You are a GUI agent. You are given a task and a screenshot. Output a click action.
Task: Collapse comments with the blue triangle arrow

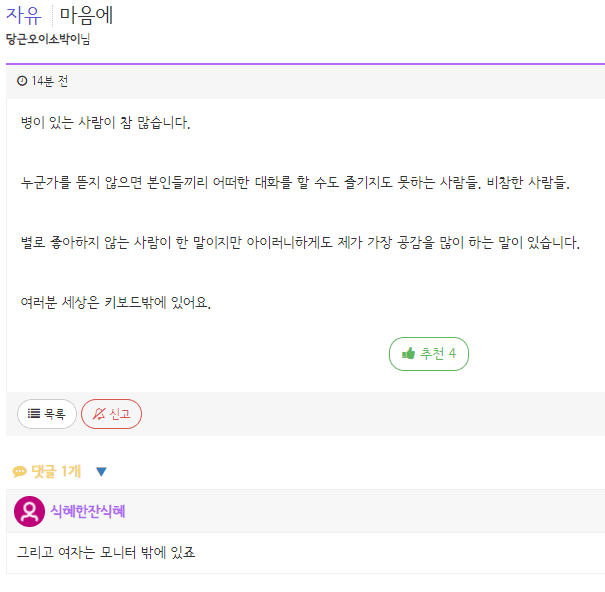[101, 472]
